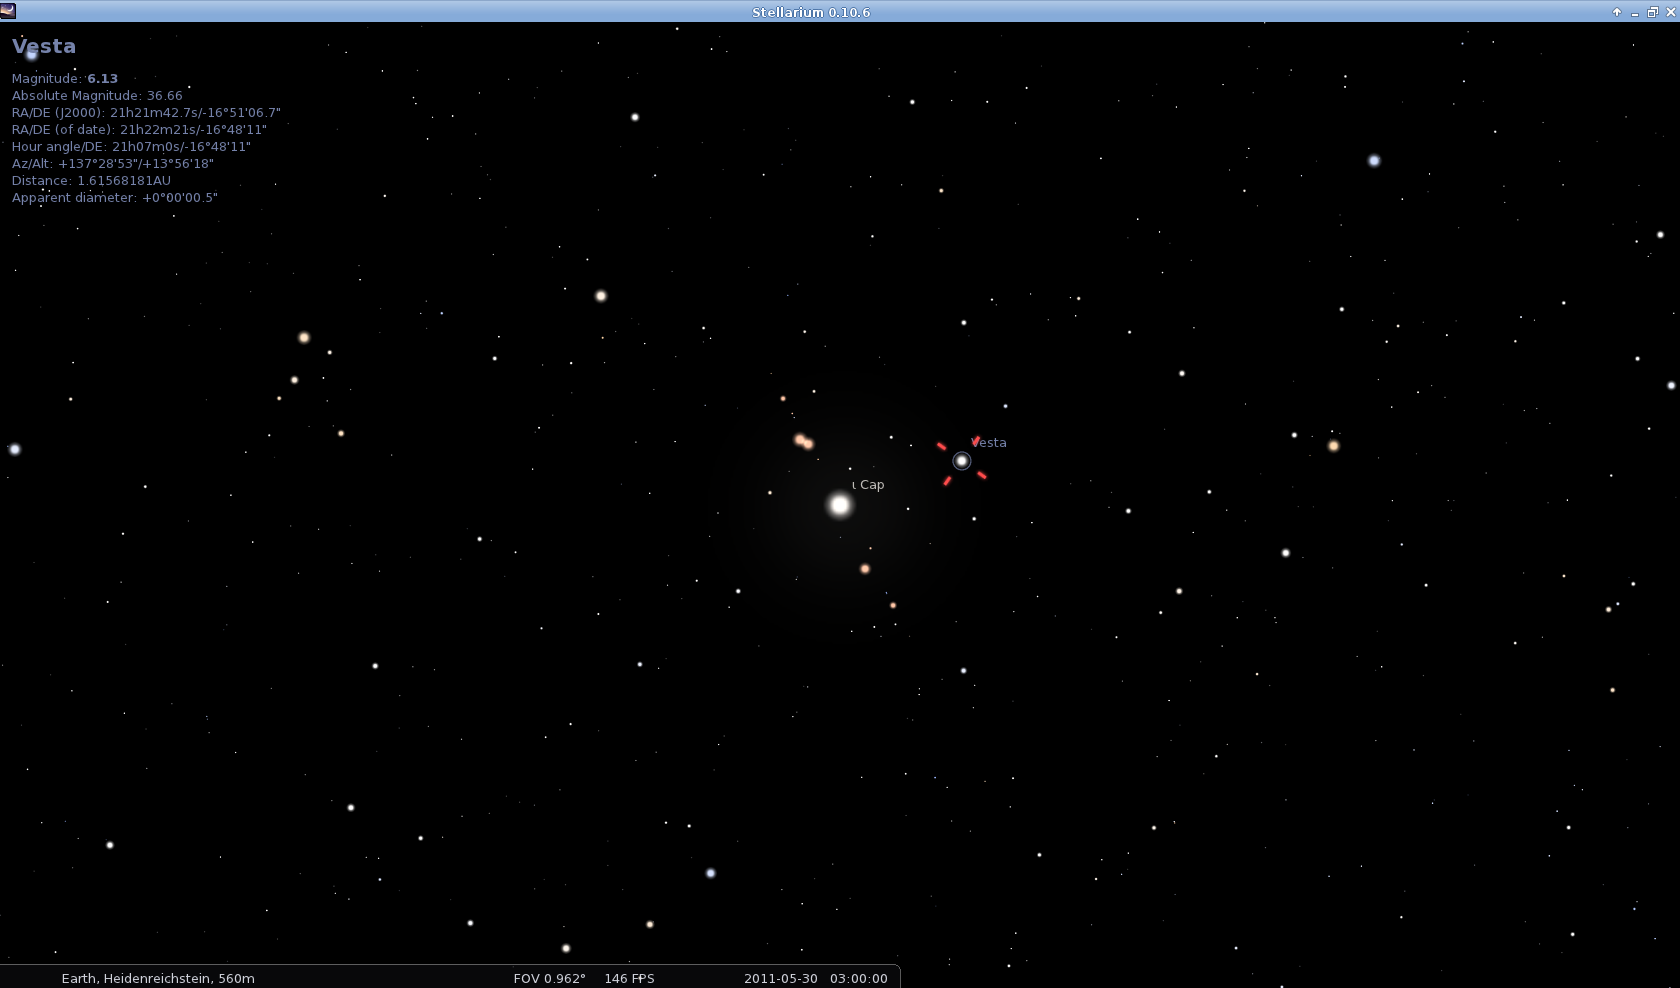Click the 'Apparent diameter' info line
Image resolution: width=1680 pixels, height=988 pixels.
[x=114, y=197]
